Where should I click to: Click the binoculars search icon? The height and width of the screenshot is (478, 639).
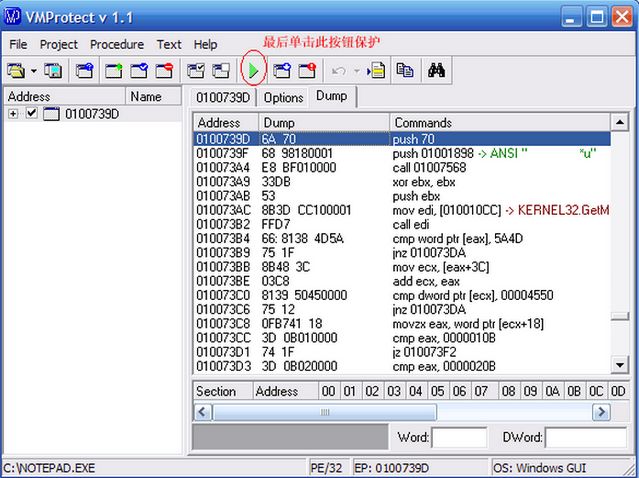click(436, 70)
